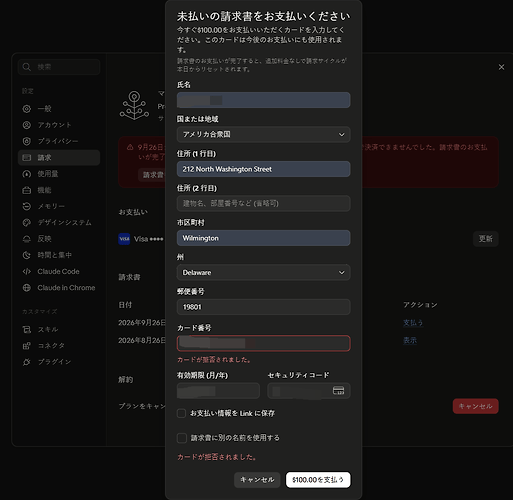Click the 市区町村 Wilmington field
The height and width of the screenshot is (500, 513).
coord(263,238)
